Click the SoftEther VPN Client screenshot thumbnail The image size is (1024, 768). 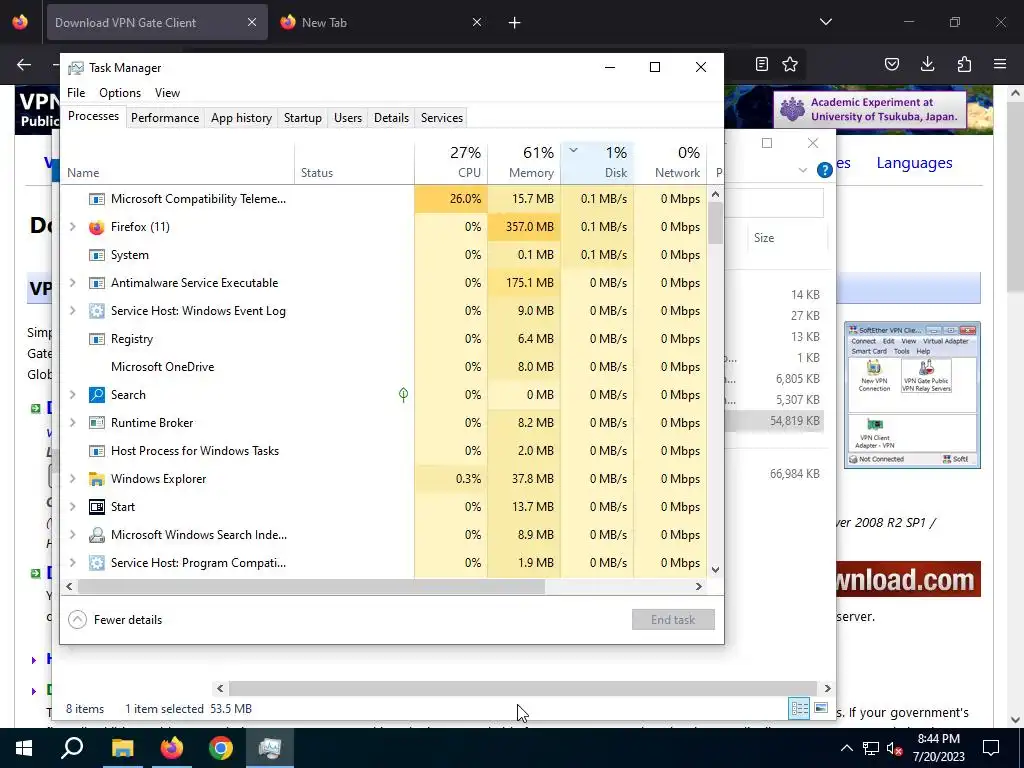[912, 395]
